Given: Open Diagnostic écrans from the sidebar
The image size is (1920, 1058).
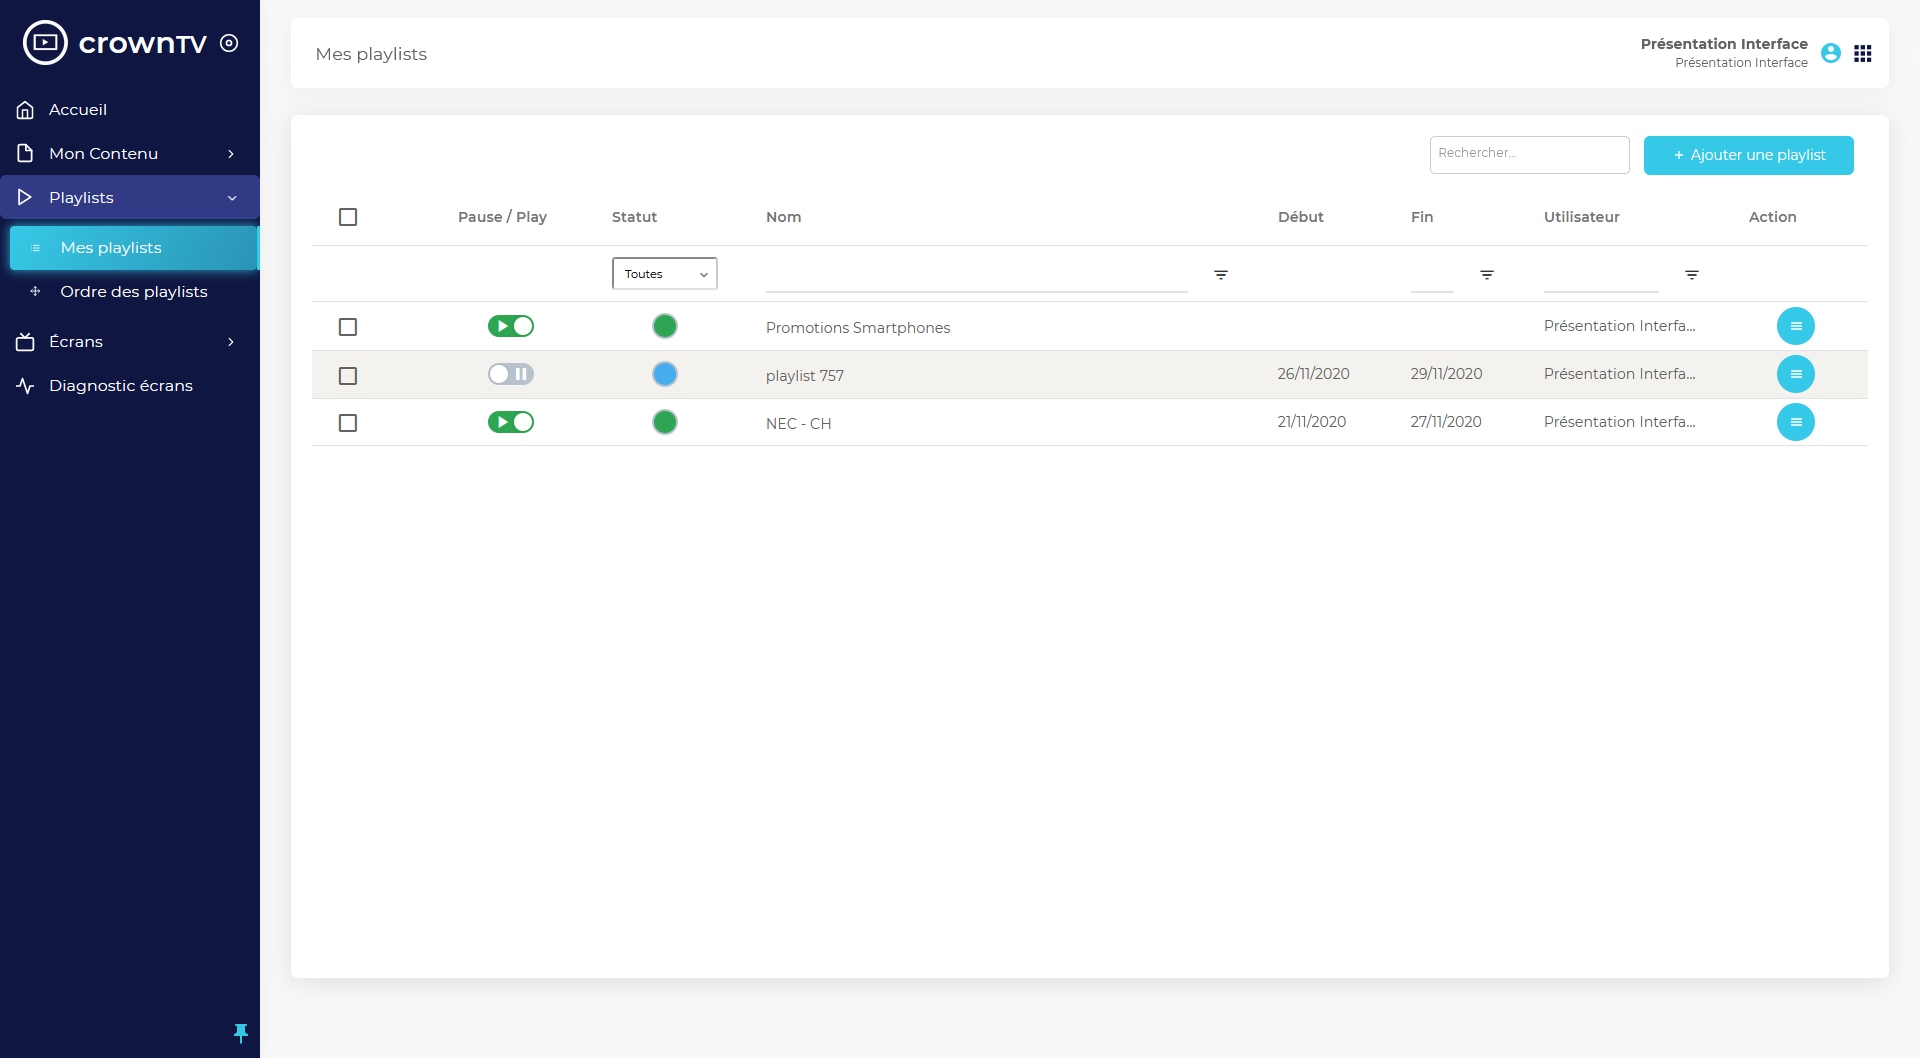Looking at the screenshot, I should [121, 386].
